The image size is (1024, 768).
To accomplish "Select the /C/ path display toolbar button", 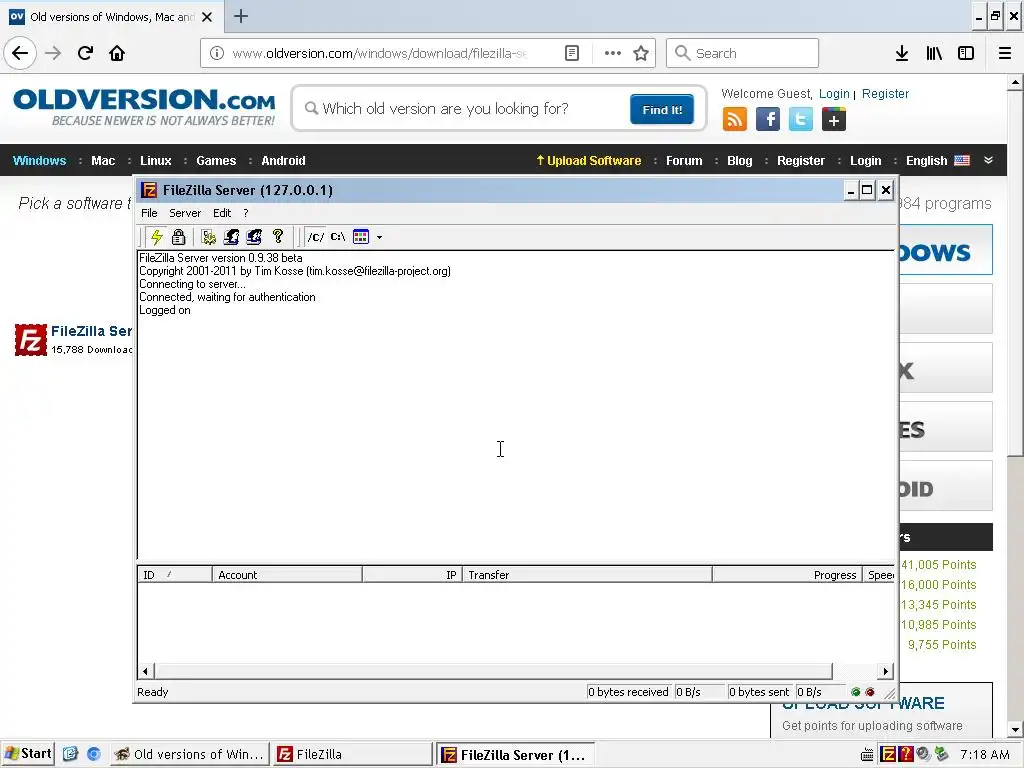I will [315, 236].
